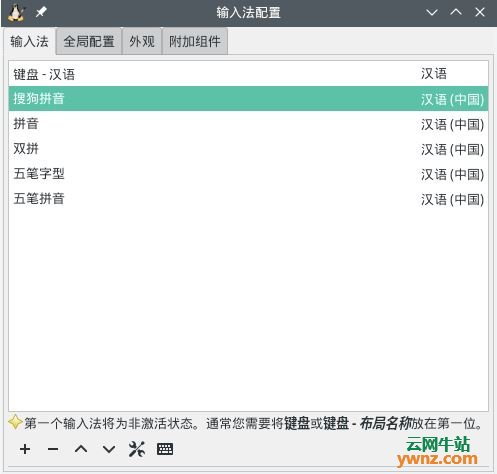497x474 pixels.
Task: Select the 键盘 - 汉语 row
Action: (248, 74)
